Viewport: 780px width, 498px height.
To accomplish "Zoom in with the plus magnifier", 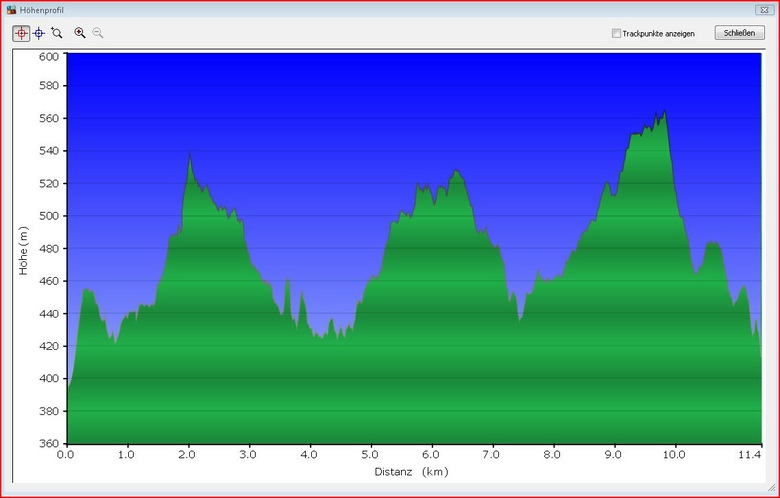I will click(80, 33).
